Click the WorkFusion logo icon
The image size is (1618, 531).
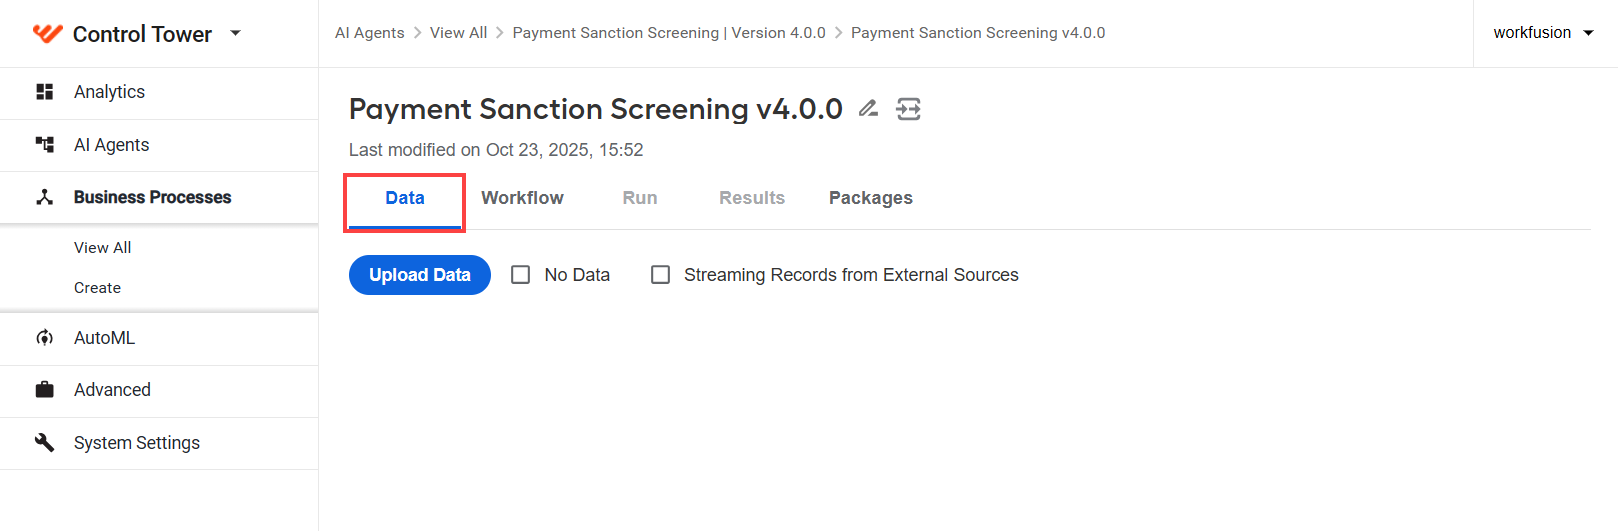pos(48,34)
